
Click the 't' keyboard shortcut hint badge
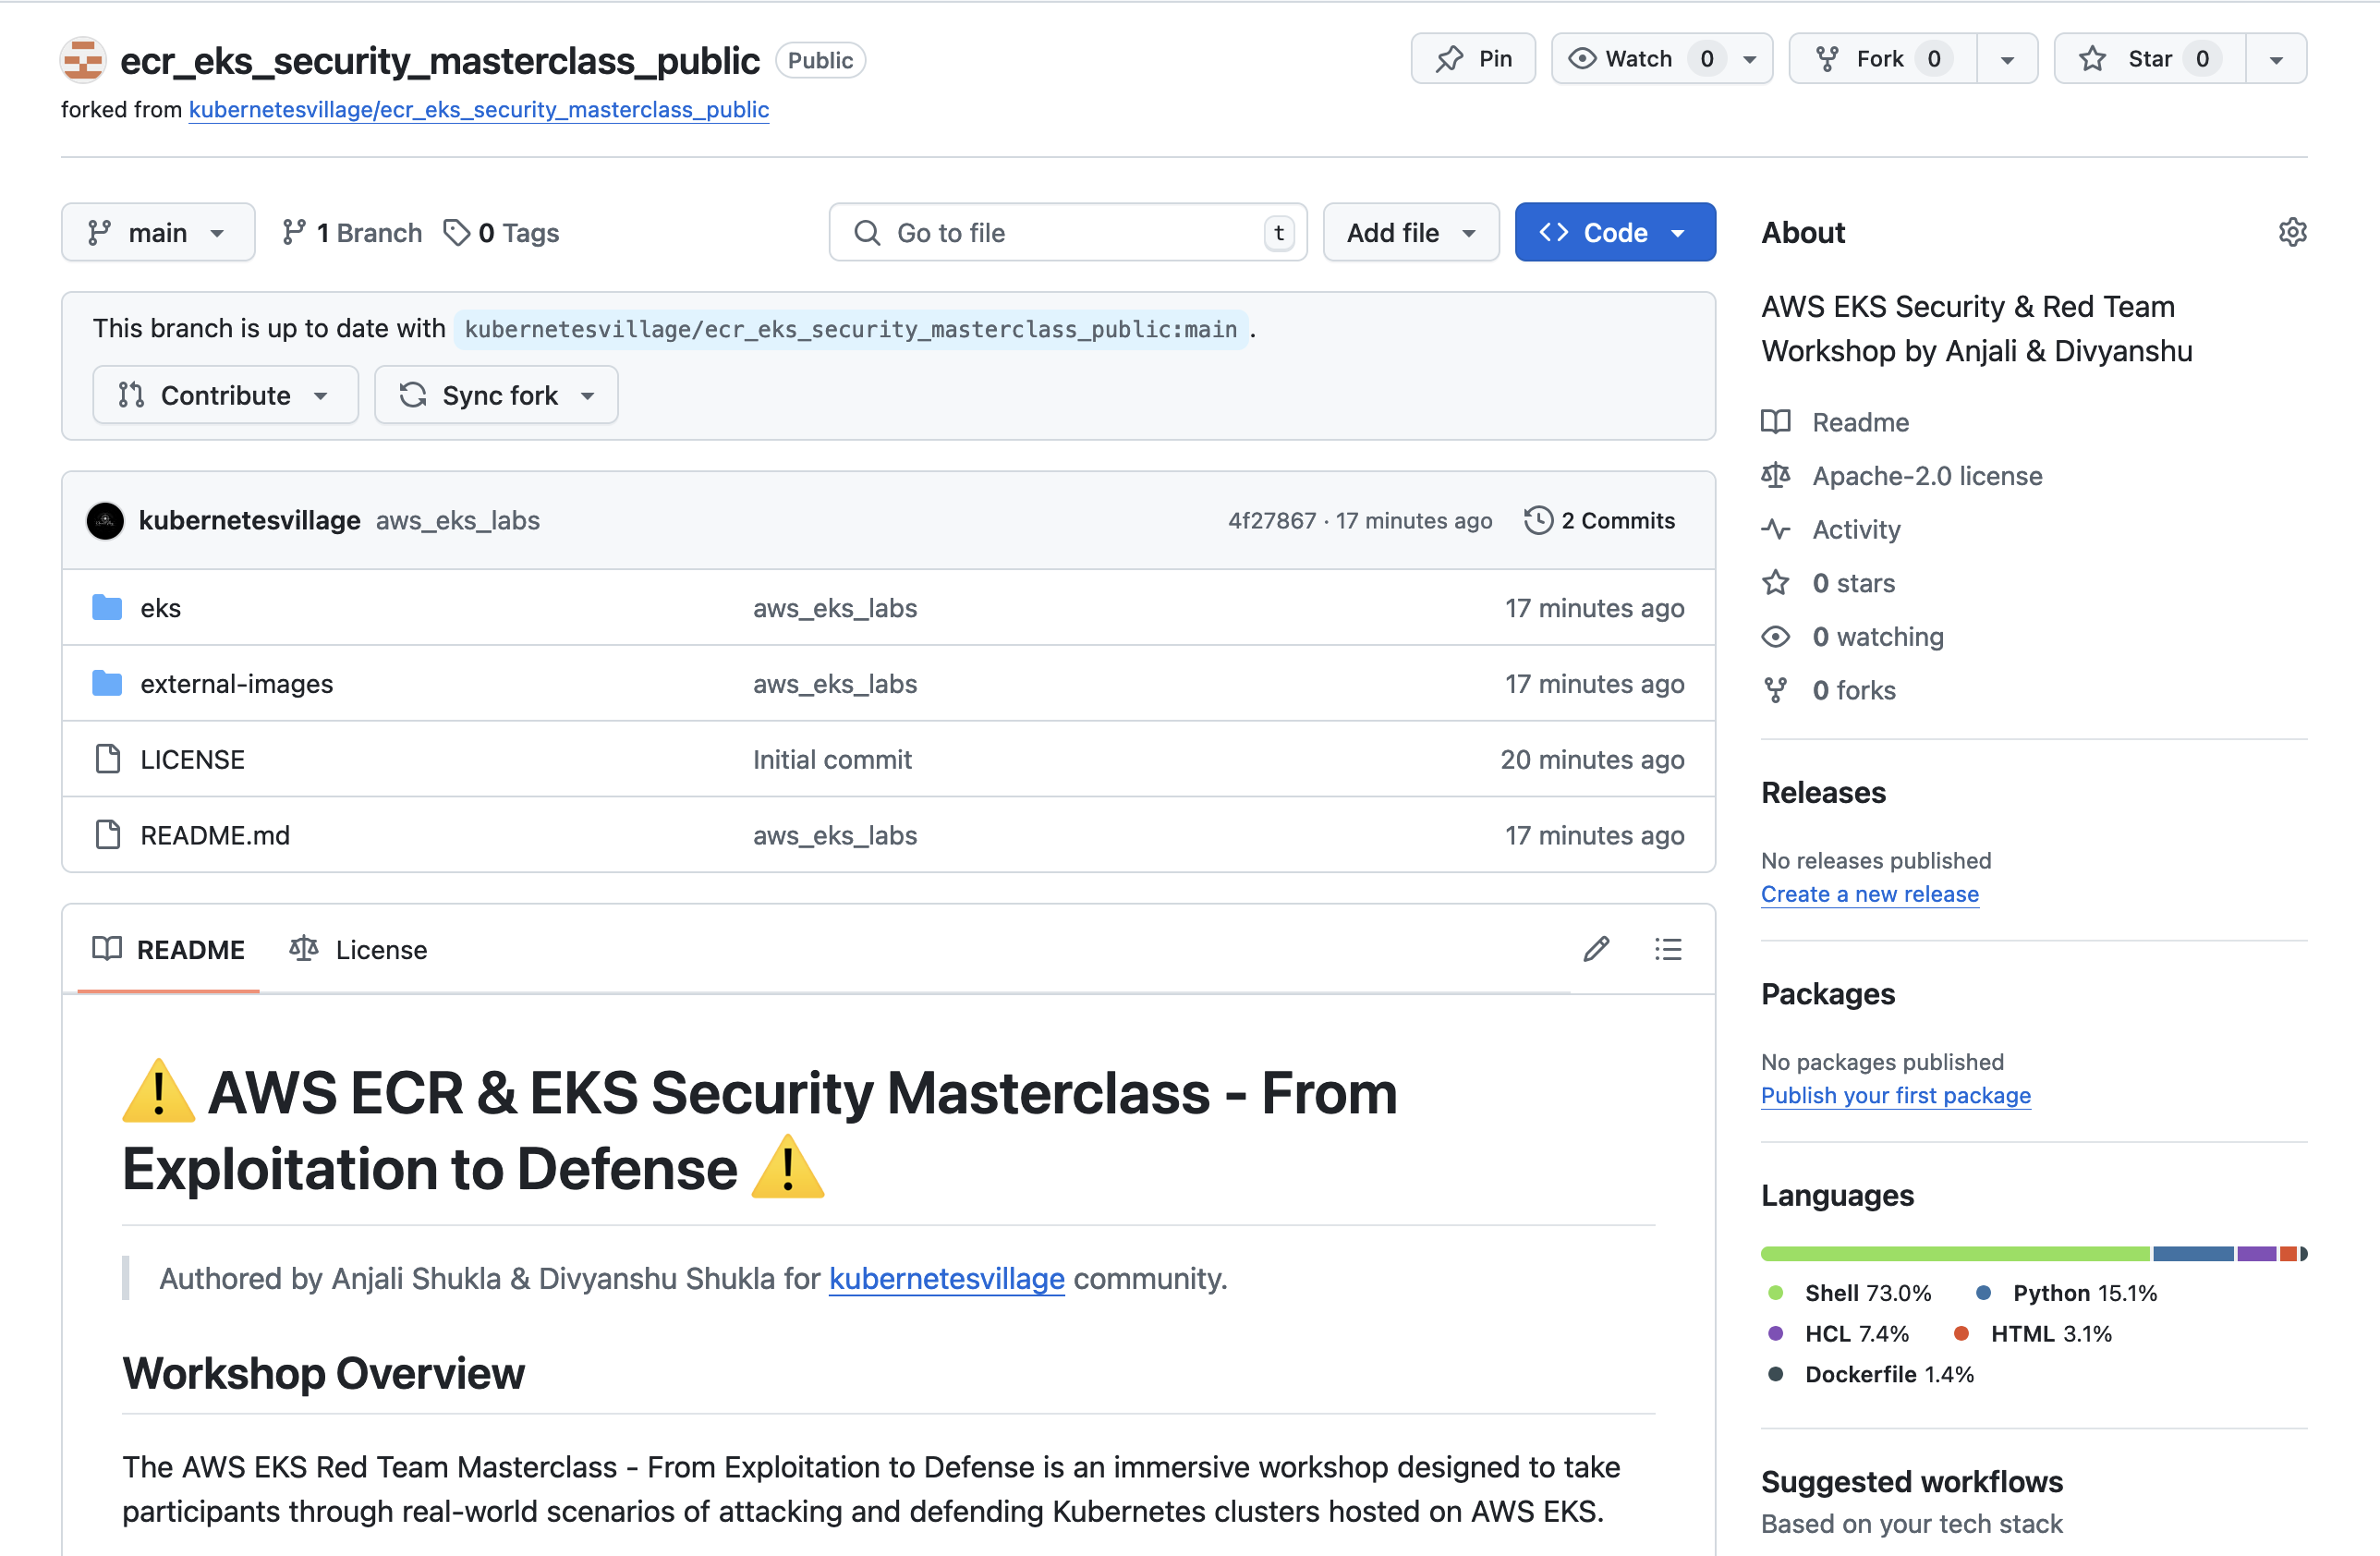[1279, 233]
